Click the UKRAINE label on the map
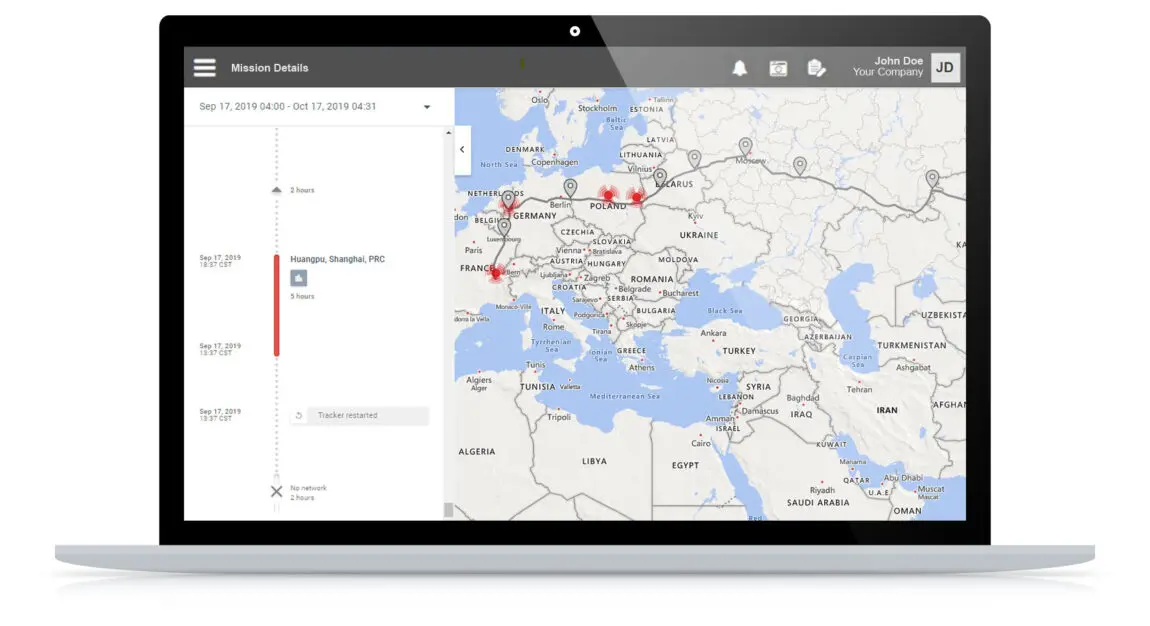 [x=699, y=235]
